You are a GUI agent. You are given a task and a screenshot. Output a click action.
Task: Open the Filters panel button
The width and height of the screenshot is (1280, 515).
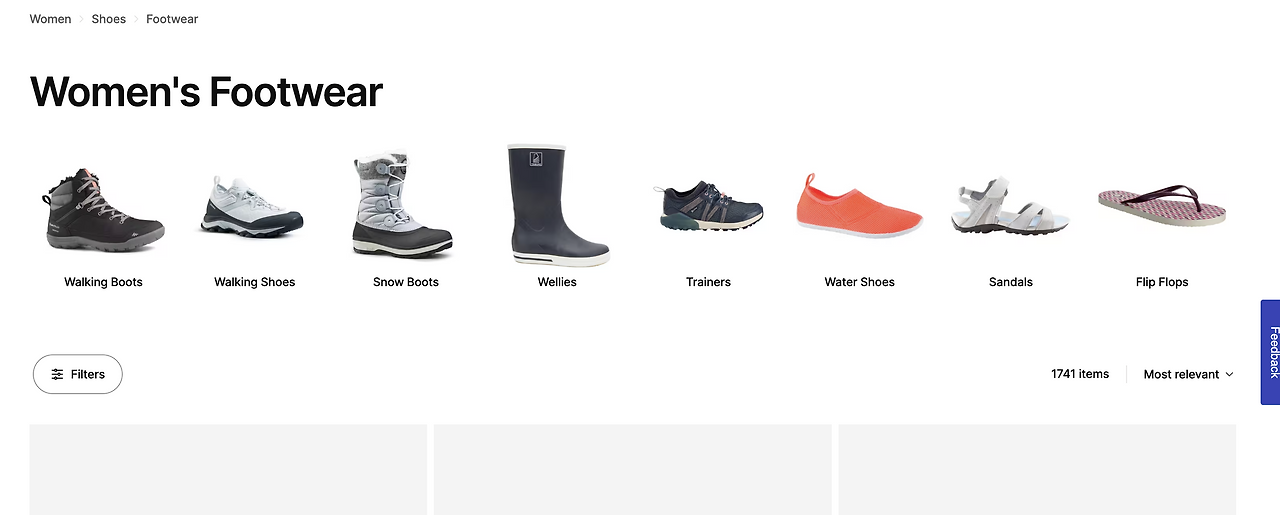click(x=78, y=374)
